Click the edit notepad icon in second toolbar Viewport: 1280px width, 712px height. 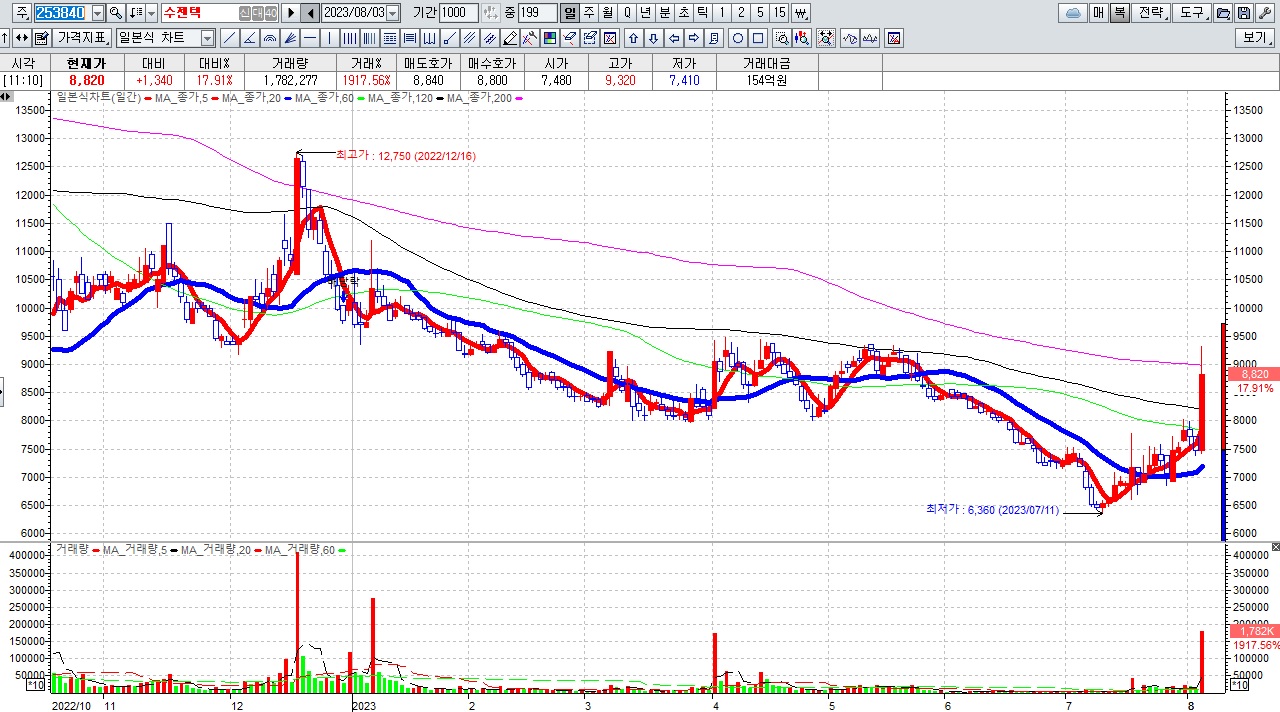point(41,38)
